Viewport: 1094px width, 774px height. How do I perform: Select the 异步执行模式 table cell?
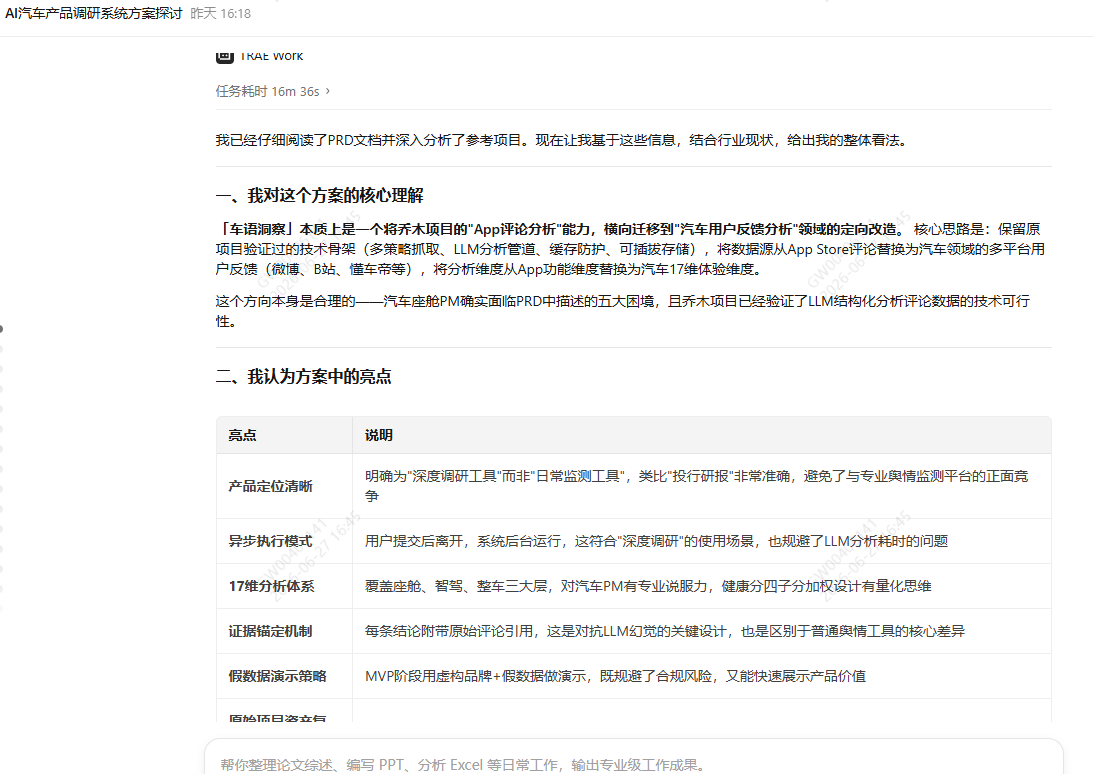[x=285, y=541]
